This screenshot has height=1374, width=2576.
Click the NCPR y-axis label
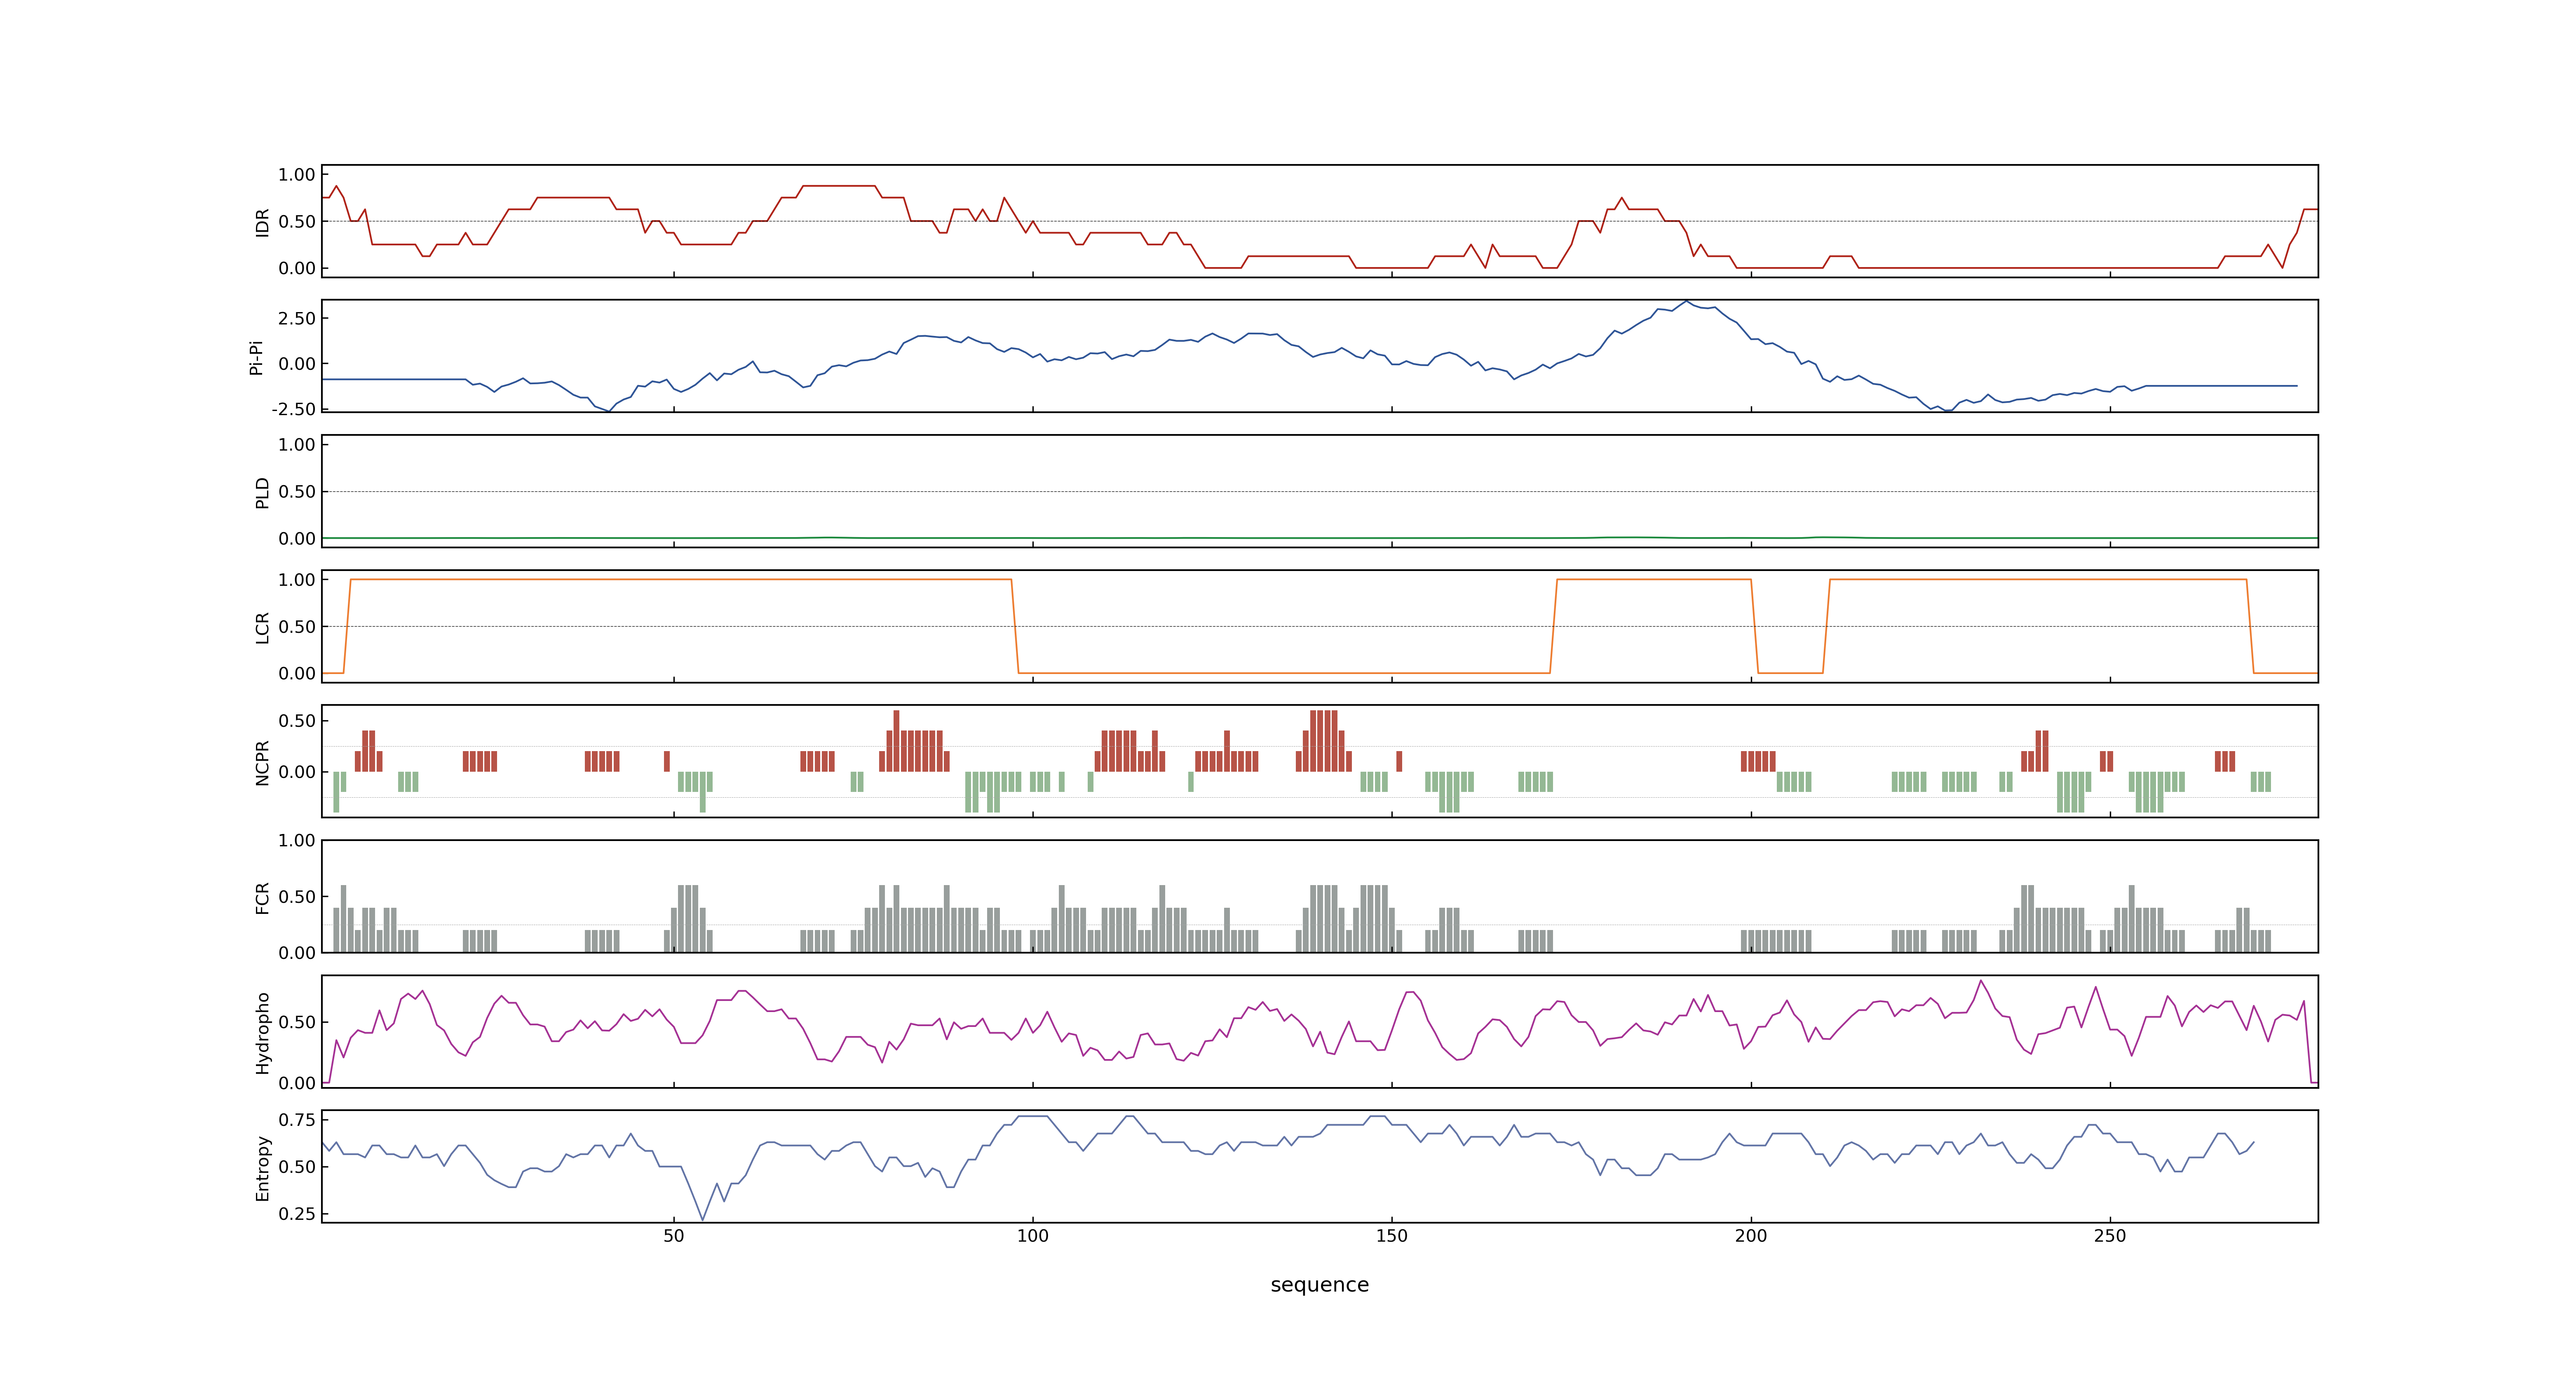[x=262, y=762]
